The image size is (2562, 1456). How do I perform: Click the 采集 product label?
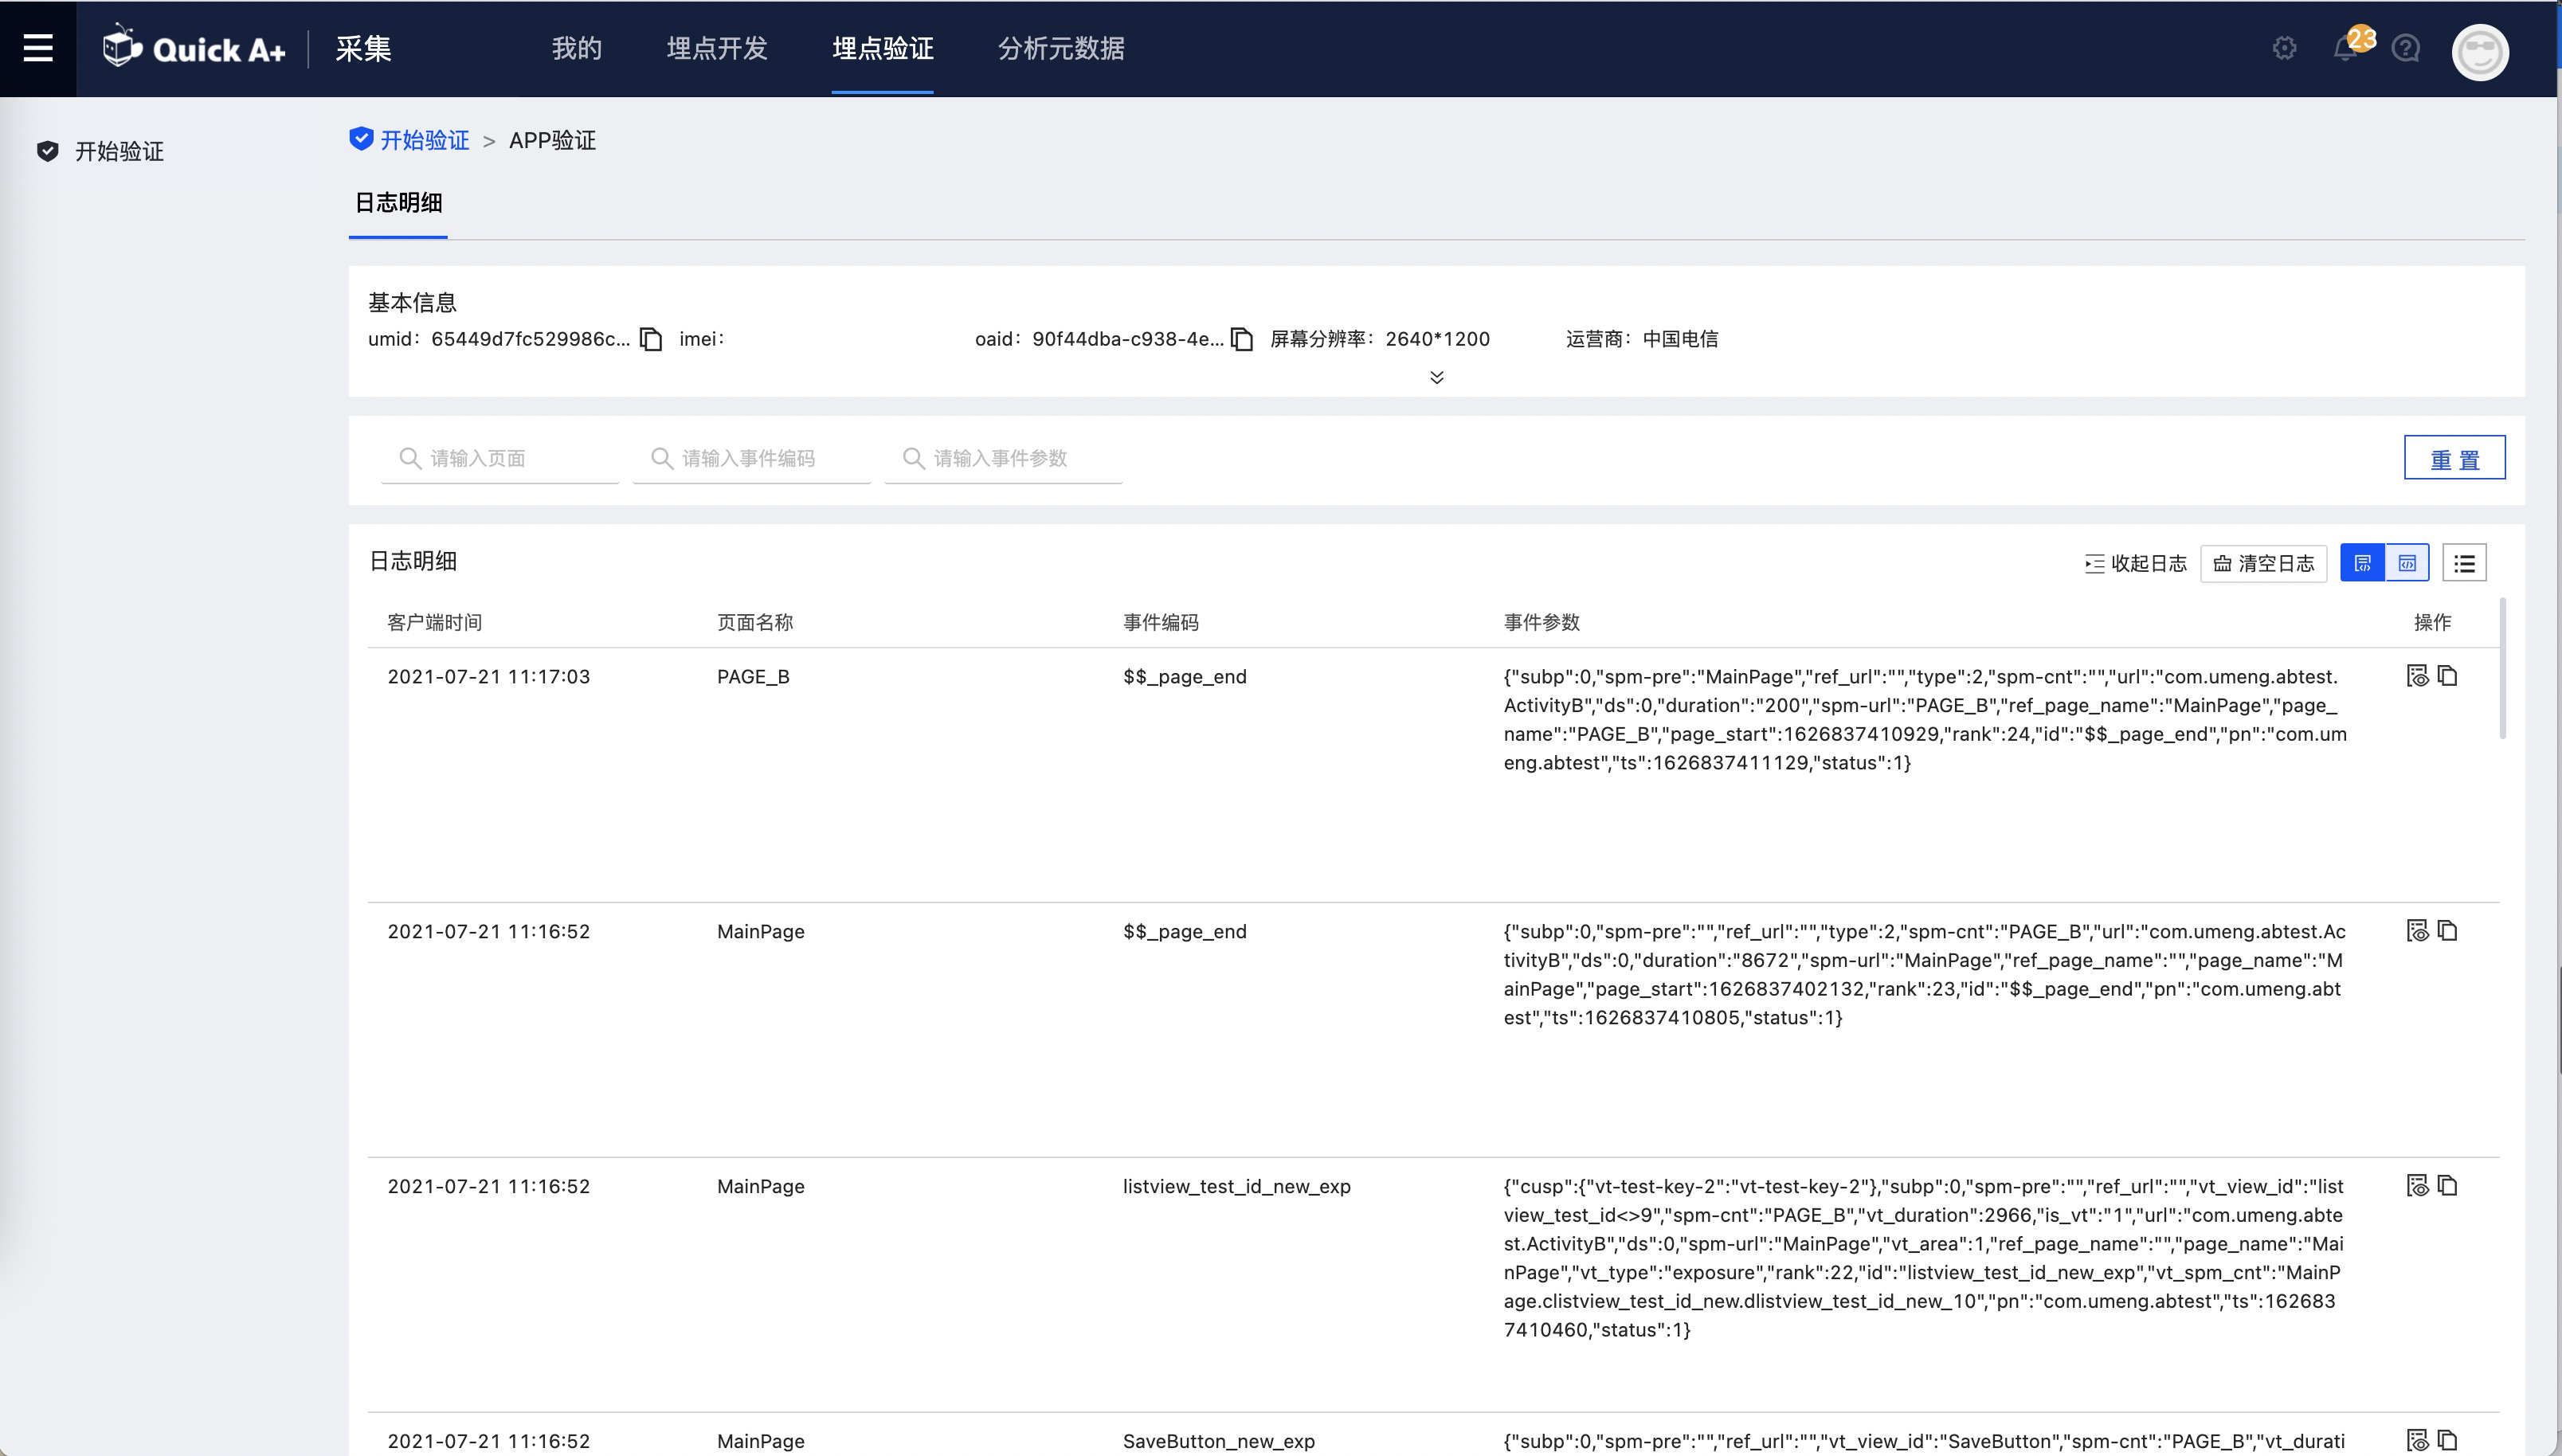(x=363, y=48)
